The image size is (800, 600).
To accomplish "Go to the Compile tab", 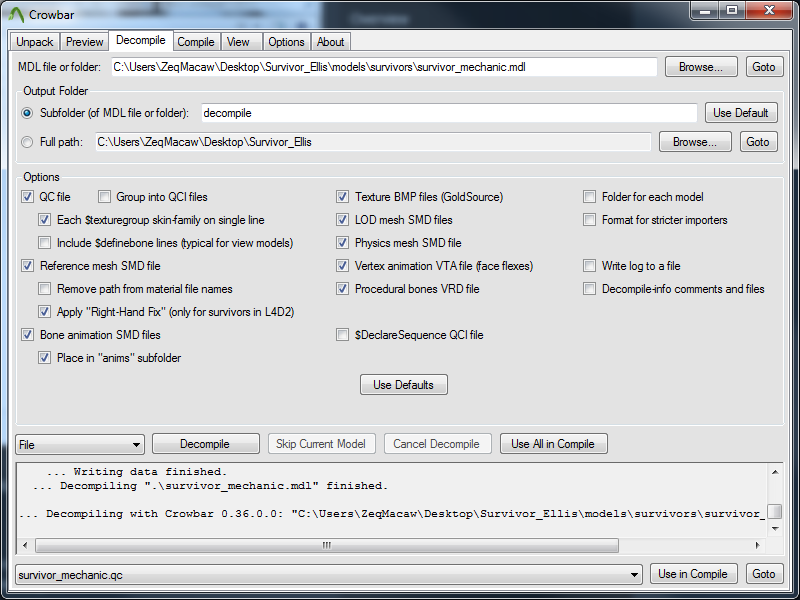I will [x=196, y=42].
